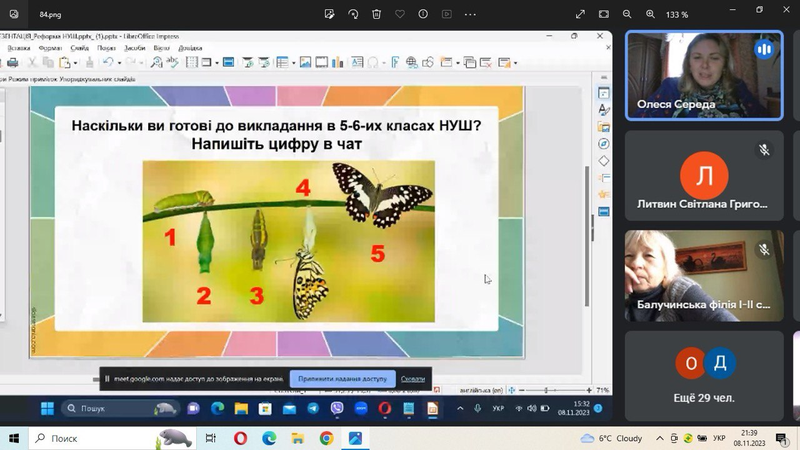The width and height of the screenshot is (800, 450).
Task: Click the 133 % zoom level value
Action: click(677, 15)
